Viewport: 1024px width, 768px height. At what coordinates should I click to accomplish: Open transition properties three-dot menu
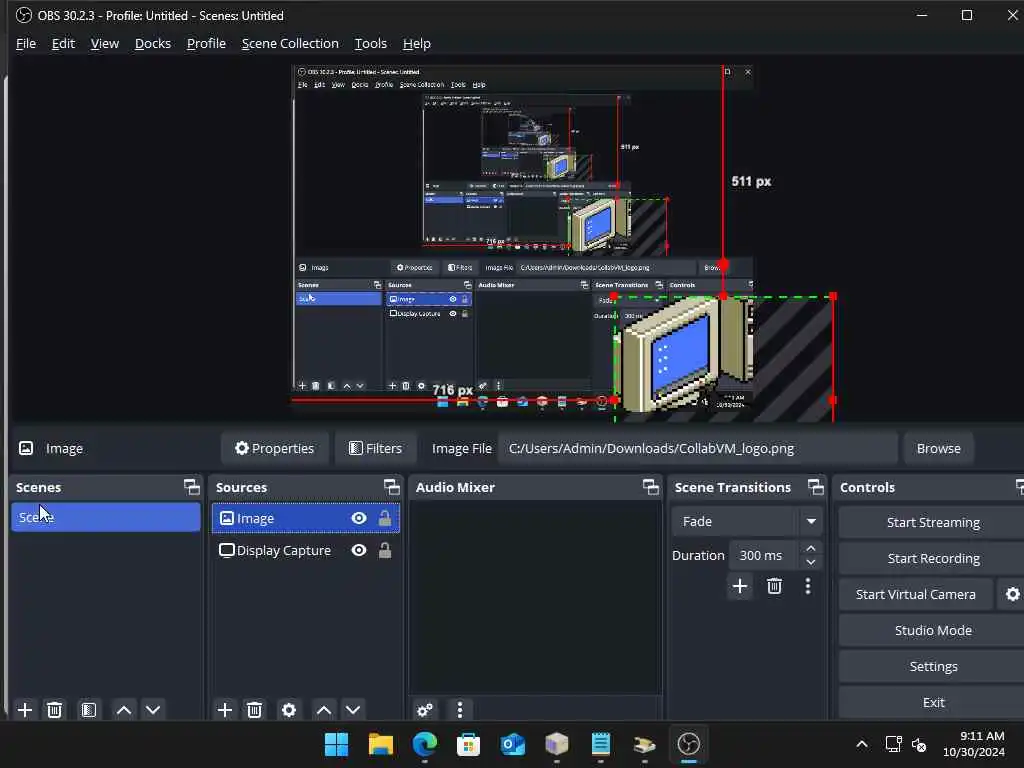click(808, 586)
